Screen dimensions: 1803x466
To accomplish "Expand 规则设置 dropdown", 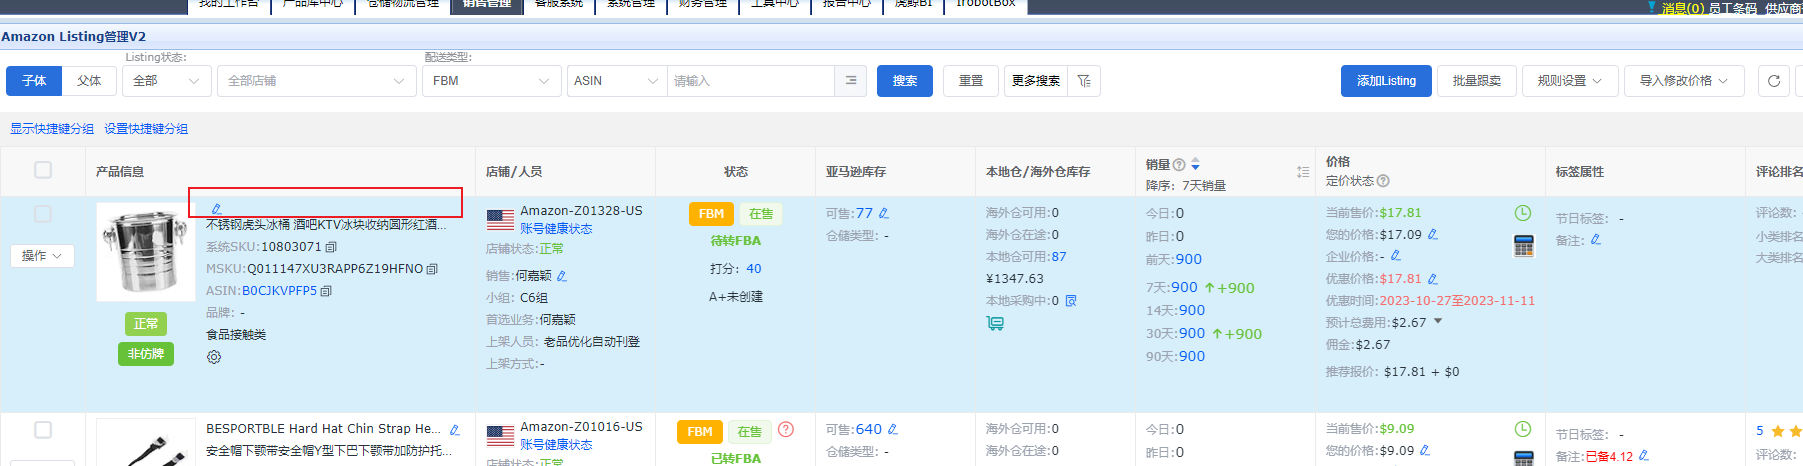I will pos(1569,81).
